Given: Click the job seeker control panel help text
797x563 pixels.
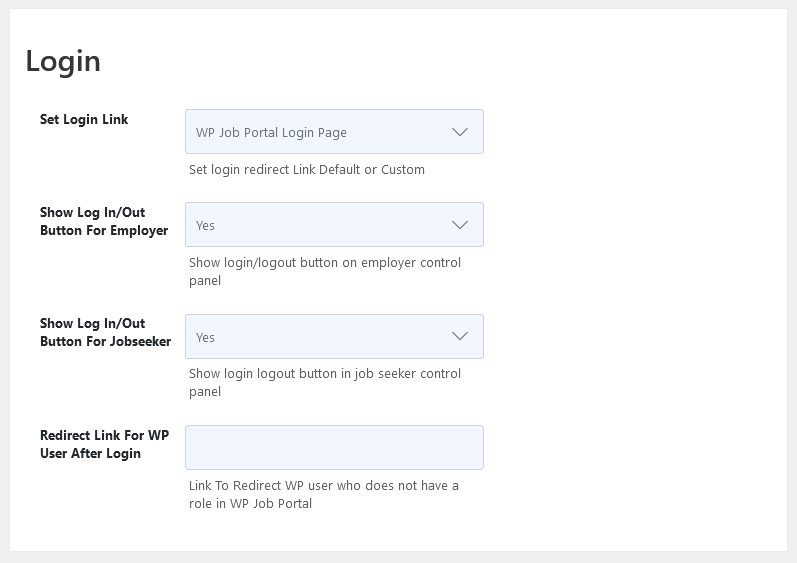Looking at the screenshot, I should (x=325, y=383).
